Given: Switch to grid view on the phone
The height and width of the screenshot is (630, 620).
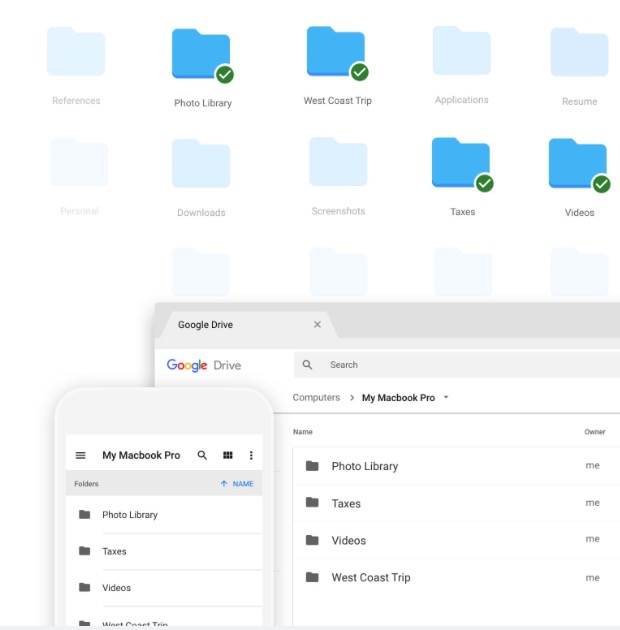Looking at the screenshot, I should [x=228, y=455].
